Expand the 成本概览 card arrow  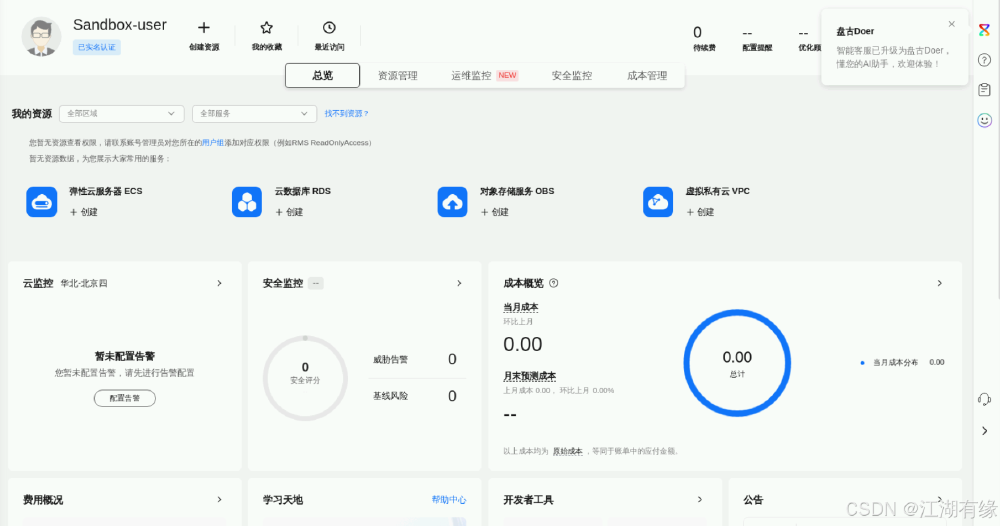coord(939,283)
